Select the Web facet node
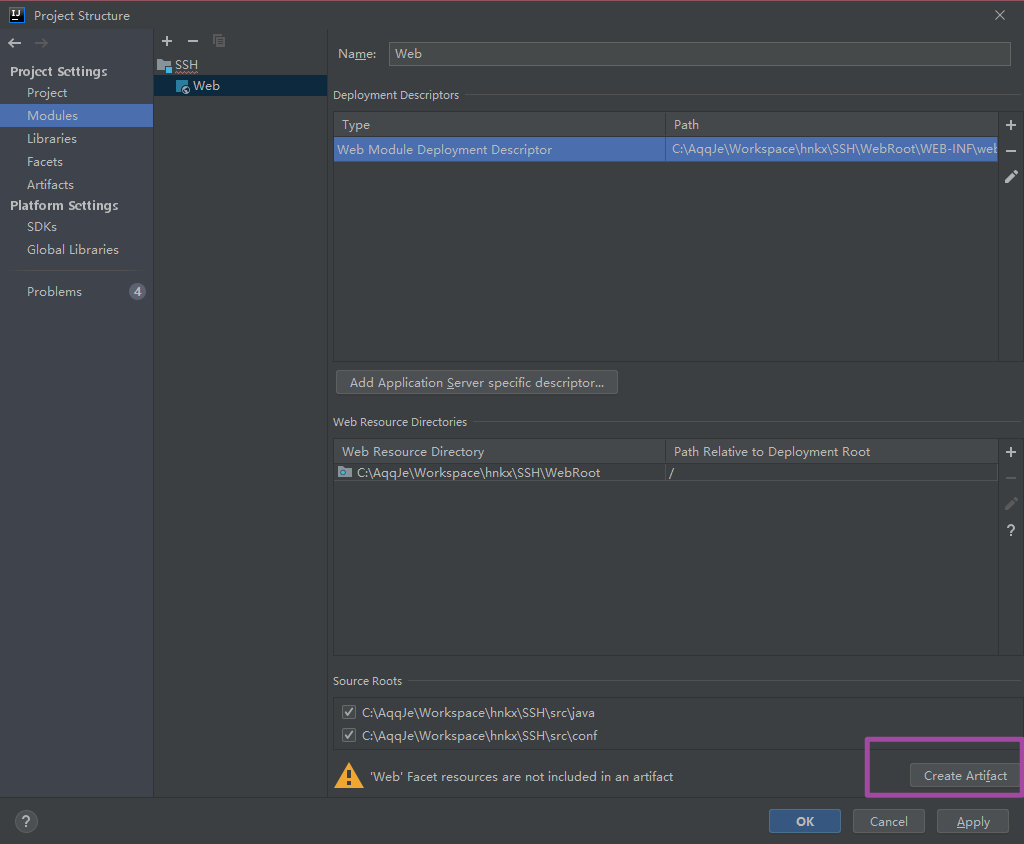The width and height of the screenshot is (1024, 844). click(x=198, y=86)
